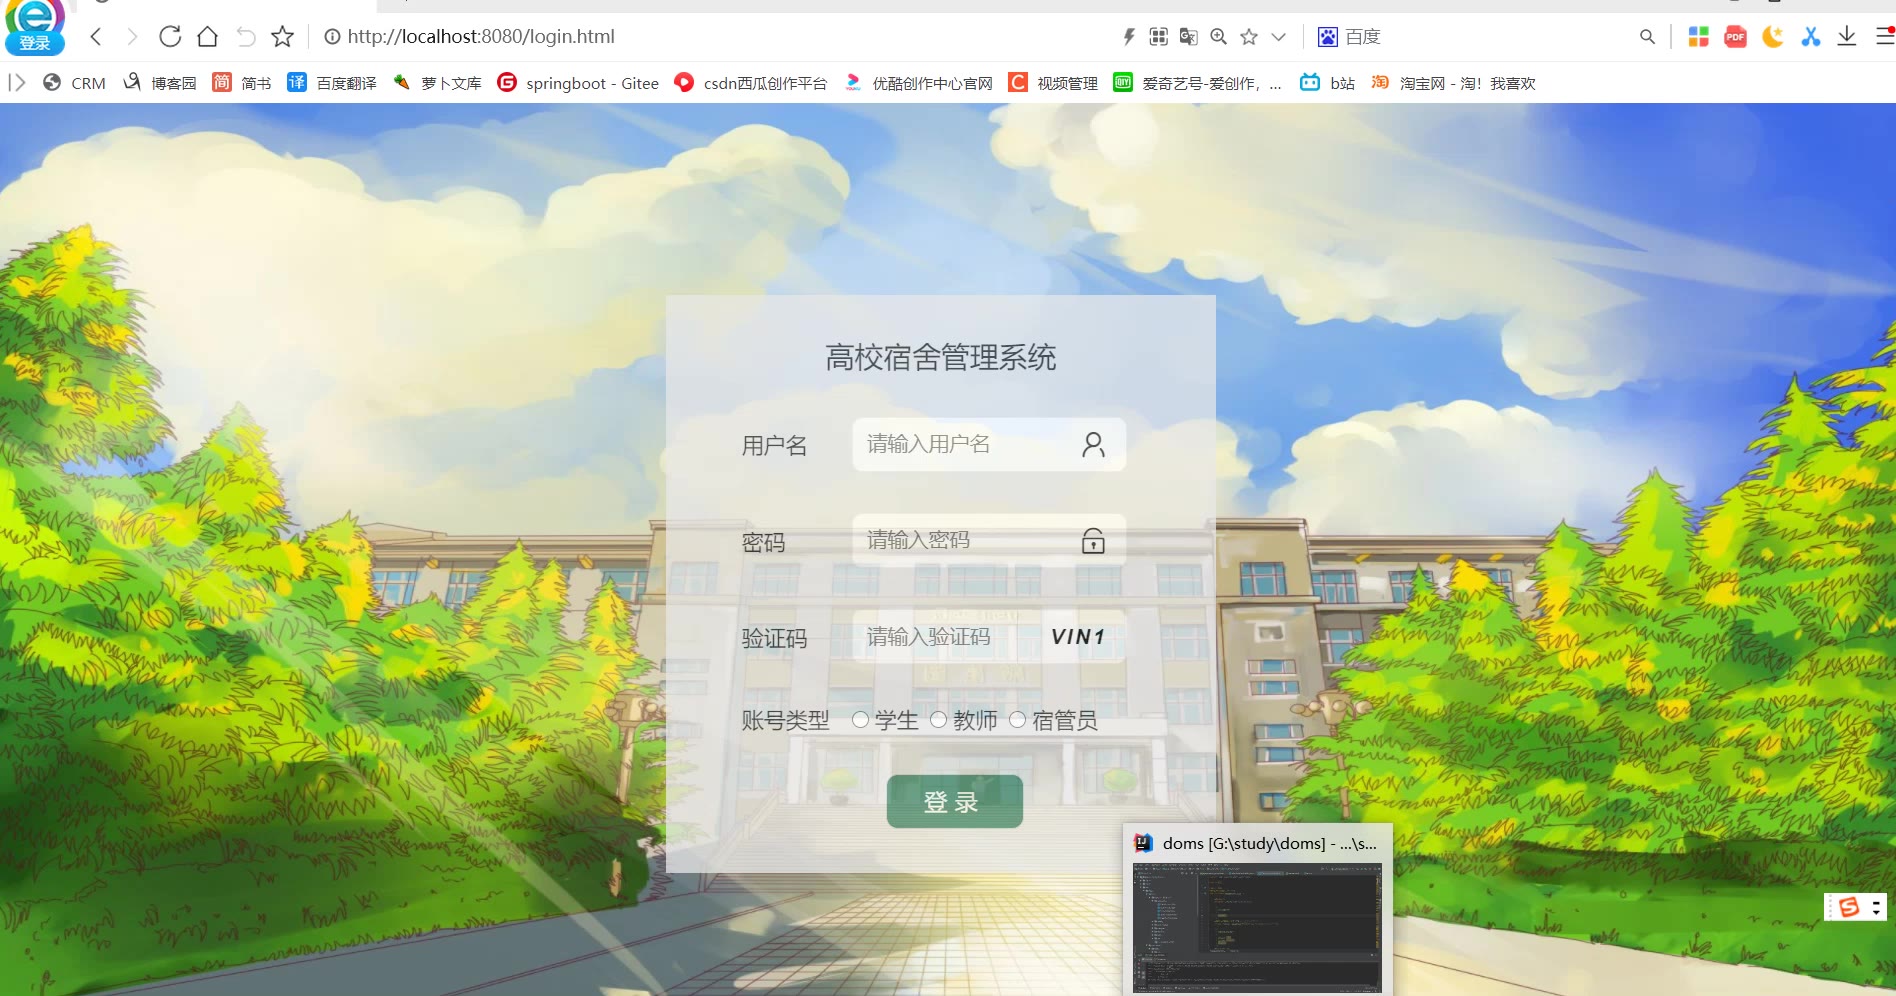The height and width of the screenshot is (996, 1896).
Task: Refresh the VIN1 captcha image
Action: pyautogui.click(x=1078, y=637)
